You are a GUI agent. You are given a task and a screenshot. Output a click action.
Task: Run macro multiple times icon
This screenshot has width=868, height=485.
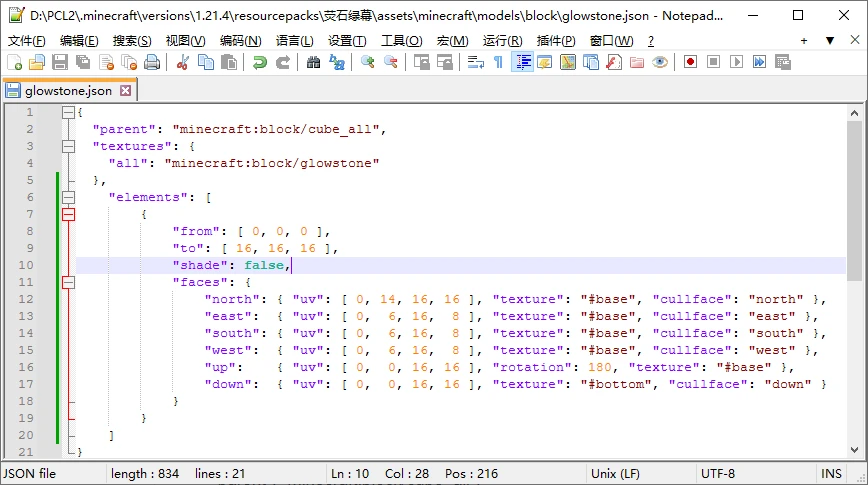coord(760,62)
